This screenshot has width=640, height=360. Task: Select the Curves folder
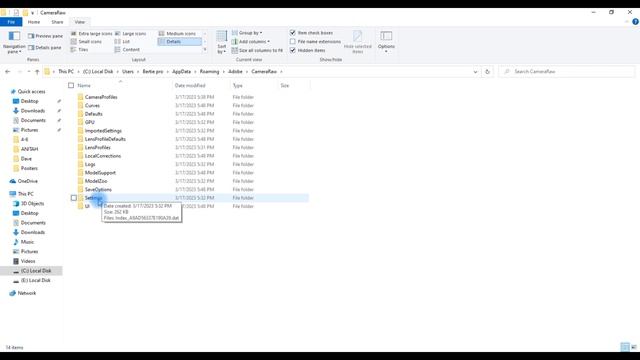(x=92, y=105)
